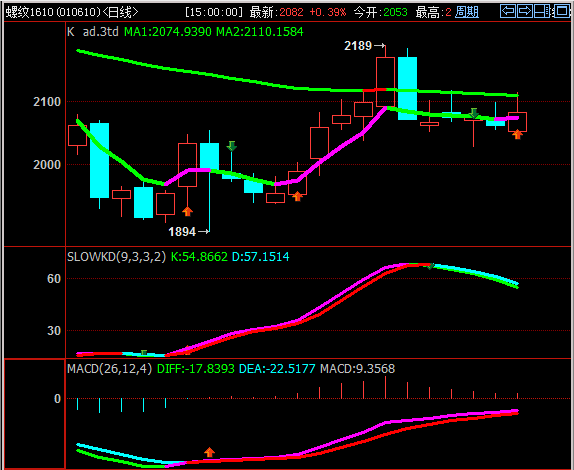Click the single-window maximize pane icon
574x470 pixels.
pos(562,11)
